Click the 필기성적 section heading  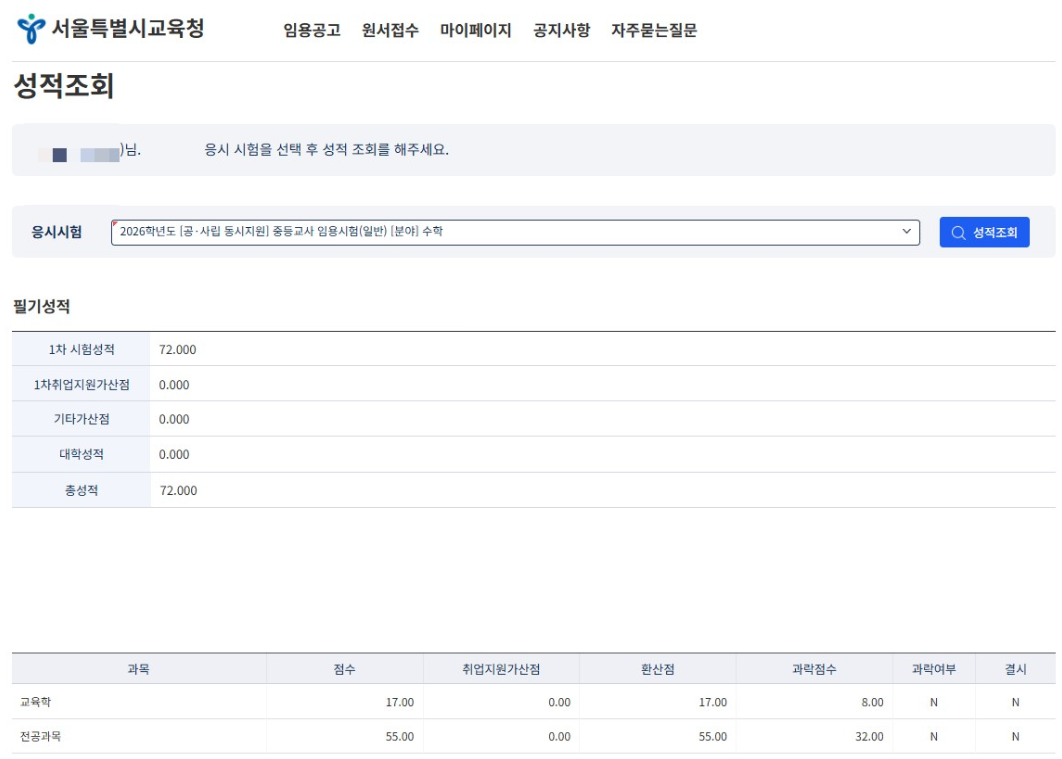(41, 306)
